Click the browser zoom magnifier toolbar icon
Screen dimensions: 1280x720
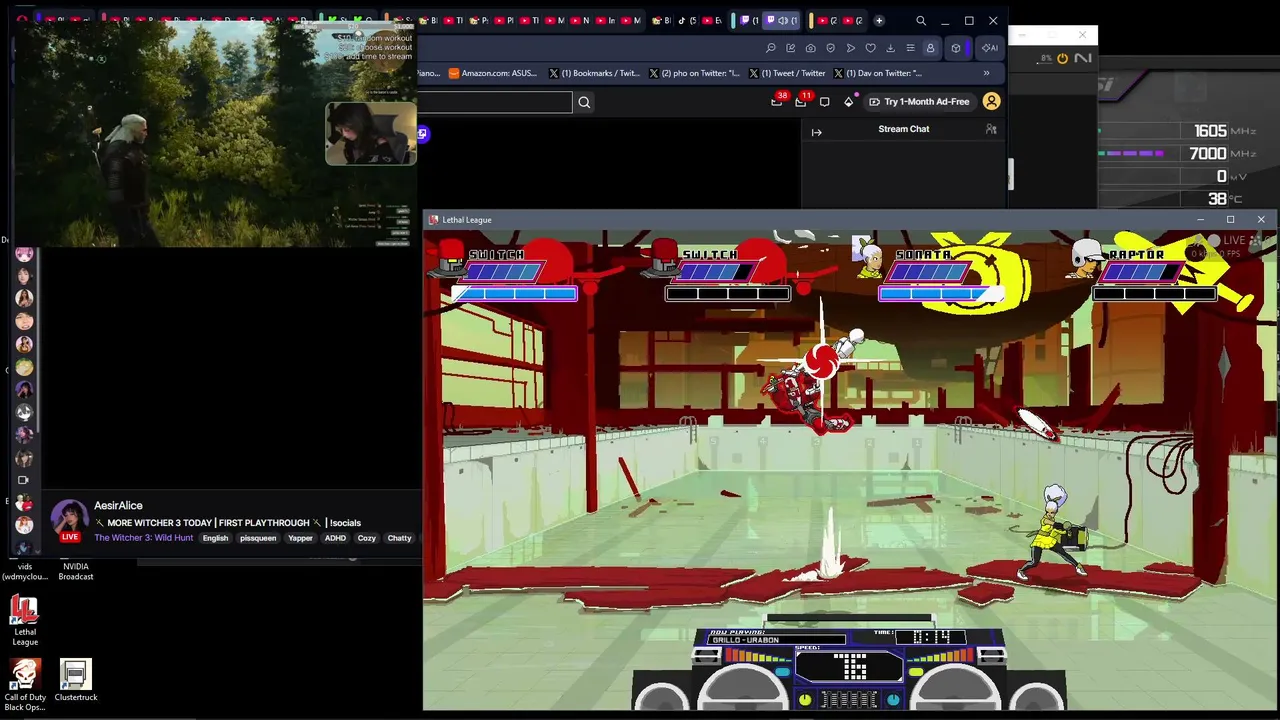771,48
